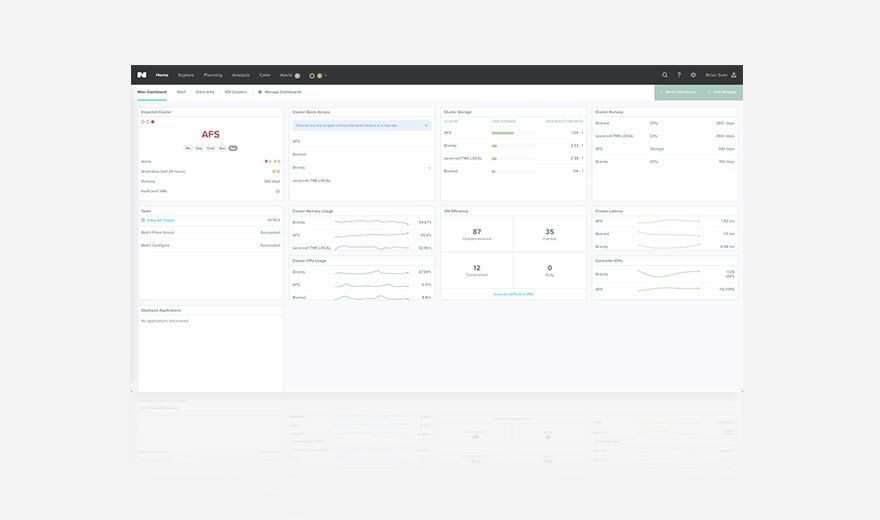Click the user profile icon beside Brian Suhr
Screen dimensions: 880x520
pos(735,75)
